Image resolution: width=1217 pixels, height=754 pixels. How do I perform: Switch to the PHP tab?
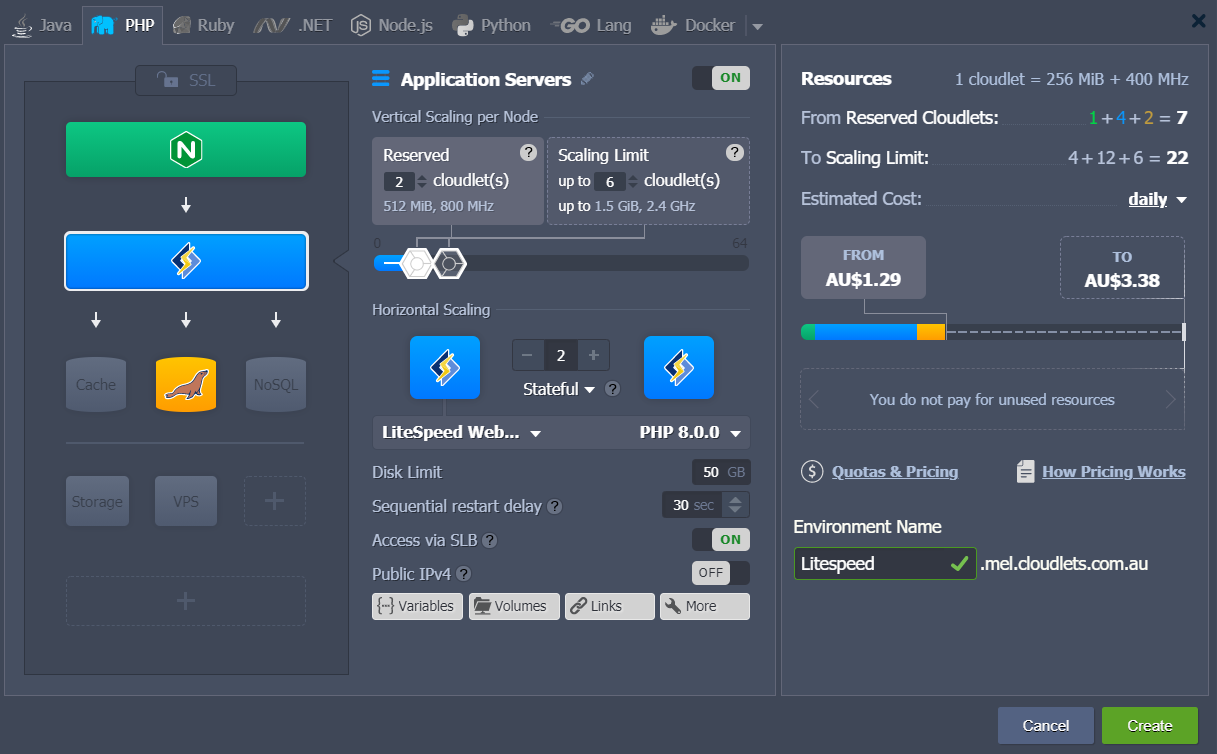pos(125,25)
